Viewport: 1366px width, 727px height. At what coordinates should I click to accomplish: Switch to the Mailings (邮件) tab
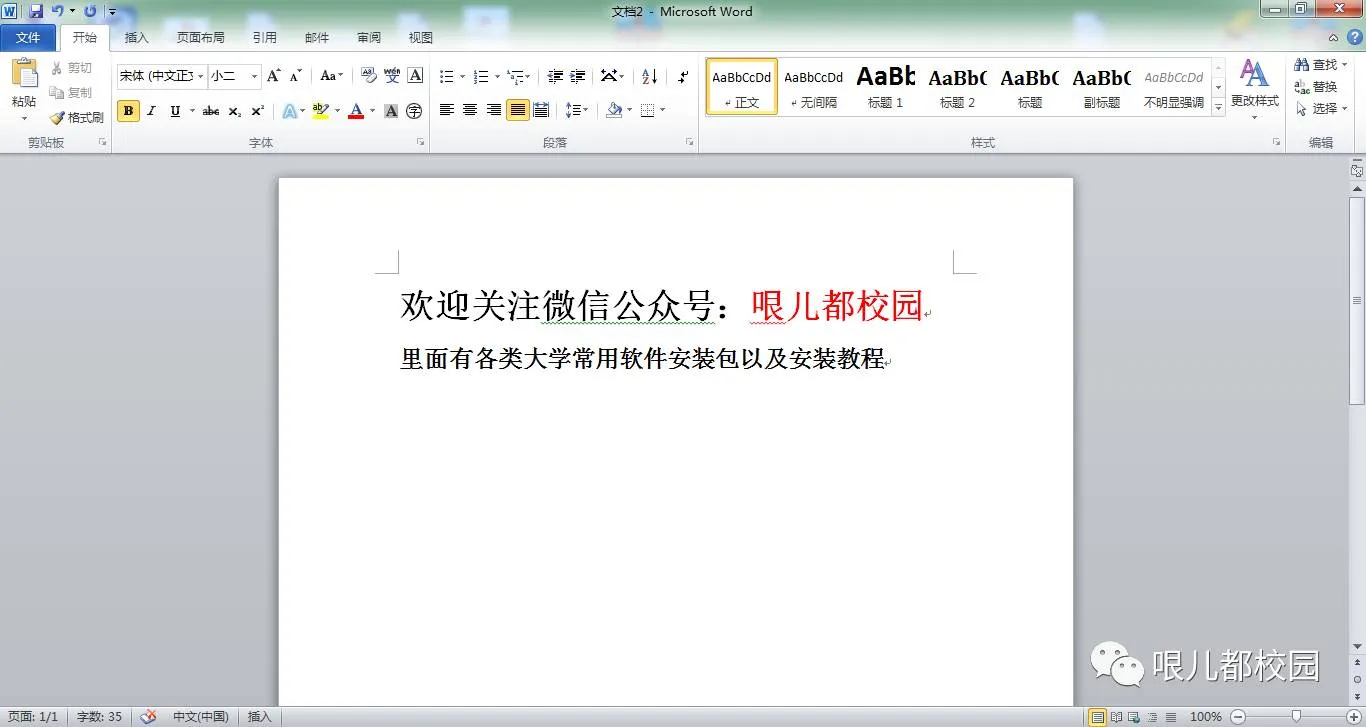pos(317,38)
